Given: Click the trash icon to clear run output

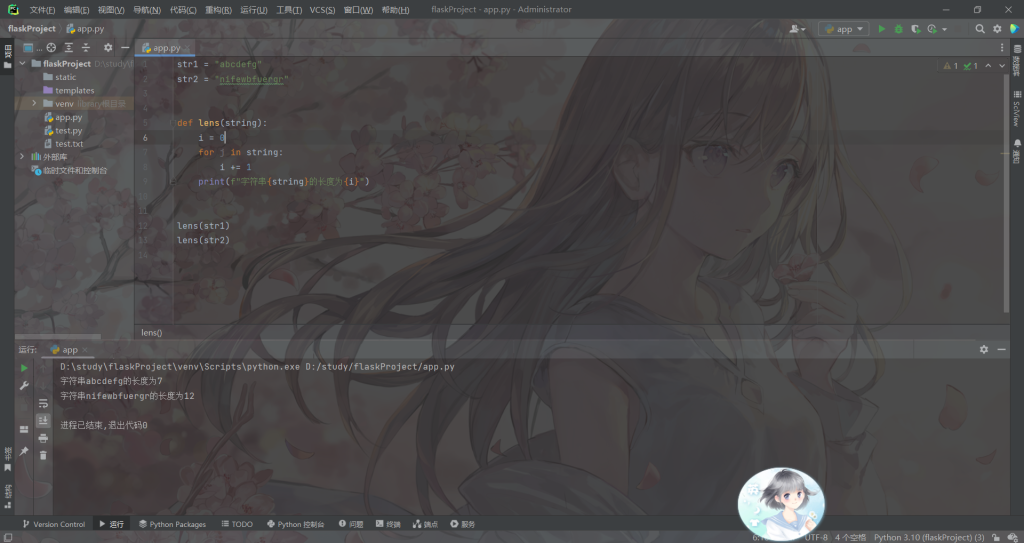Looking at the screenshot, I should [43, 455].
